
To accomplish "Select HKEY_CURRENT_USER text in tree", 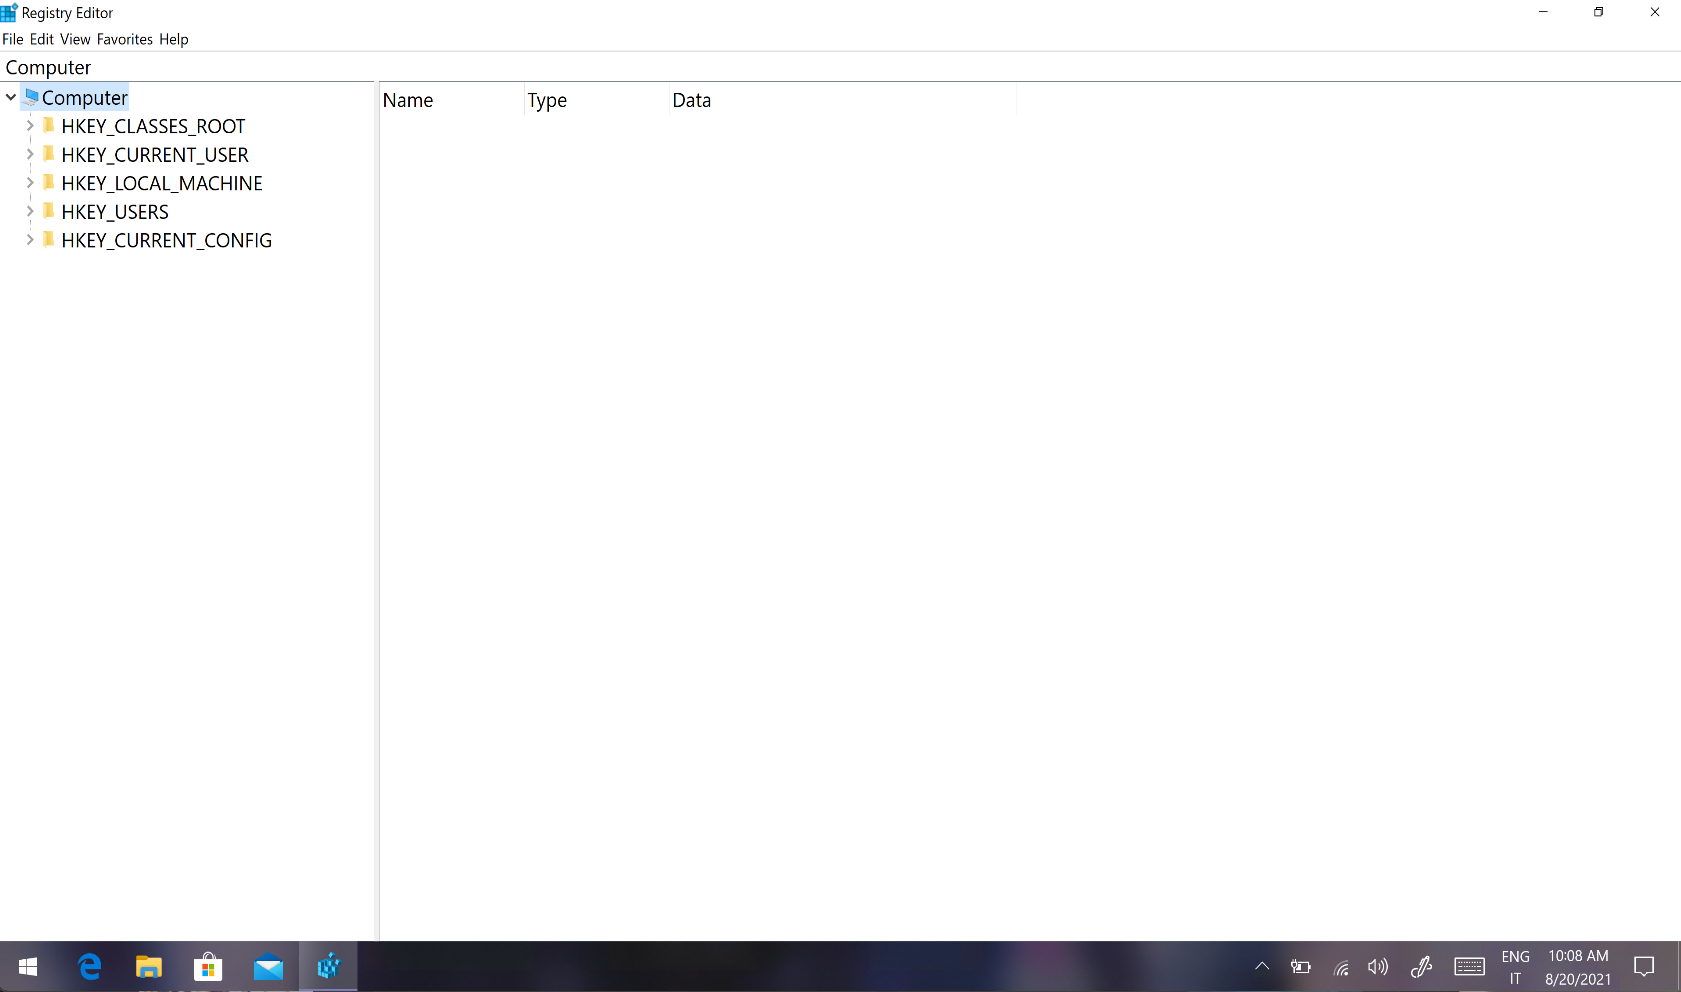I will tap(155, 155).
